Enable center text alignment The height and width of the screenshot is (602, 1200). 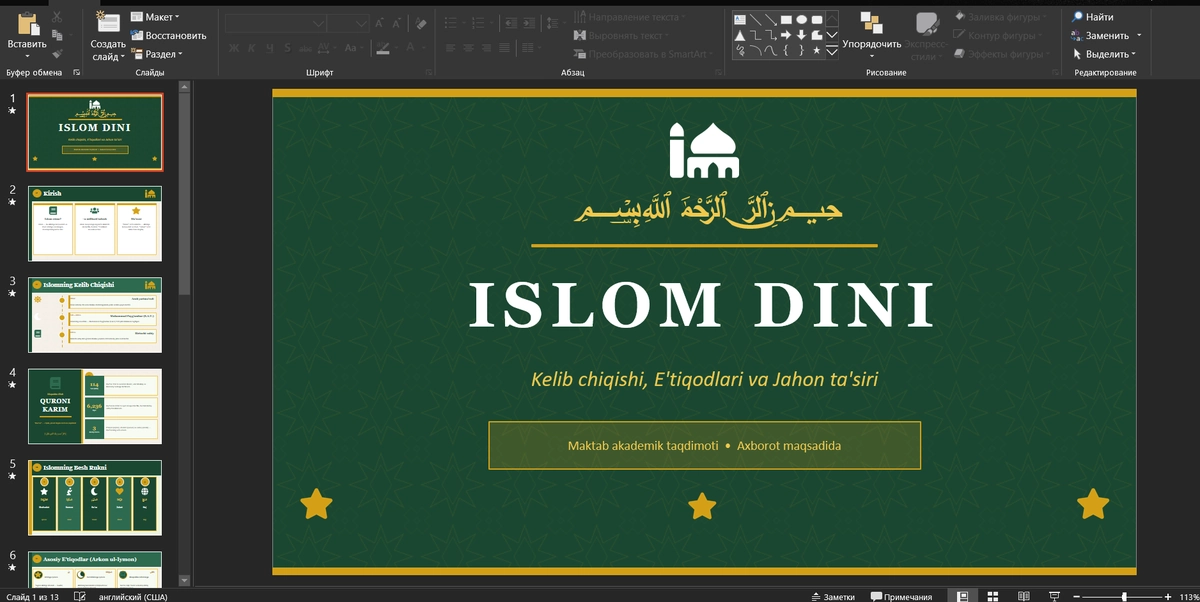pos(469,48)
